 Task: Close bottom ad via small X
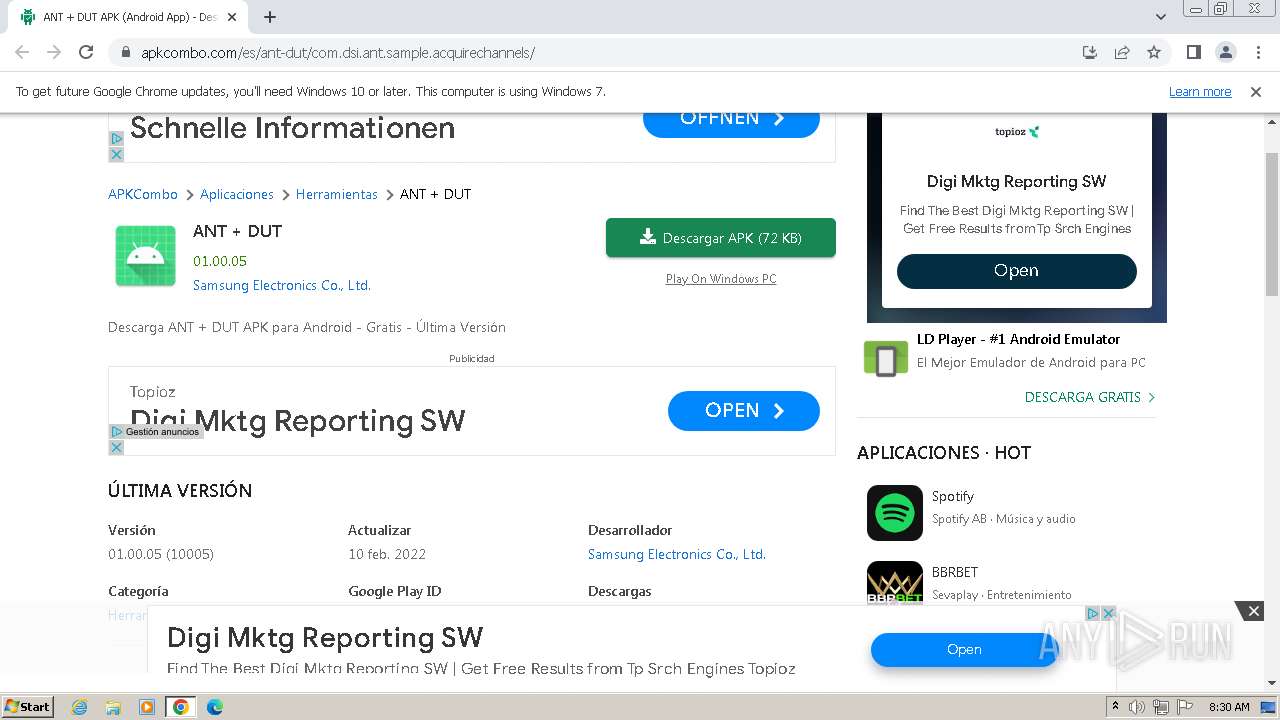point(1108,613)
